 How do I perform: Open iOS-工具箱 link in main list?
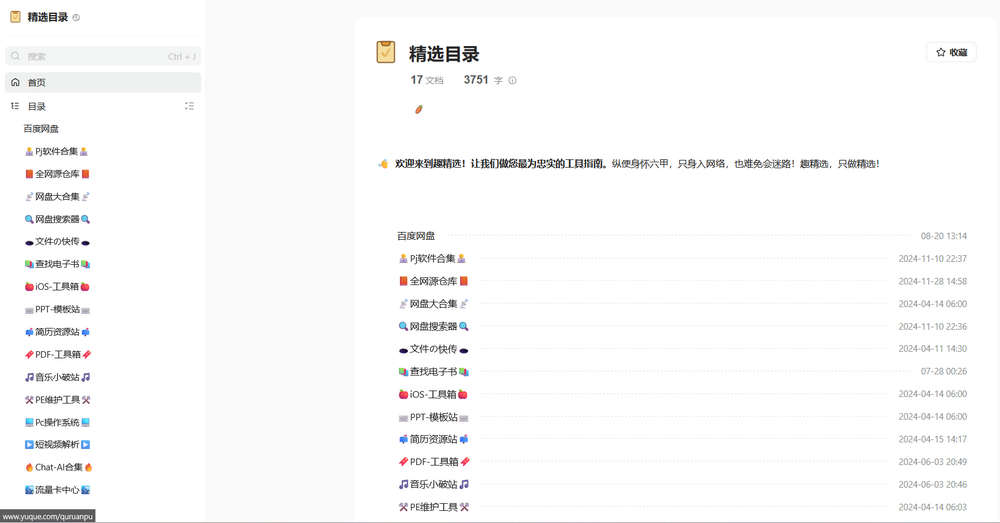click(433, 394)
